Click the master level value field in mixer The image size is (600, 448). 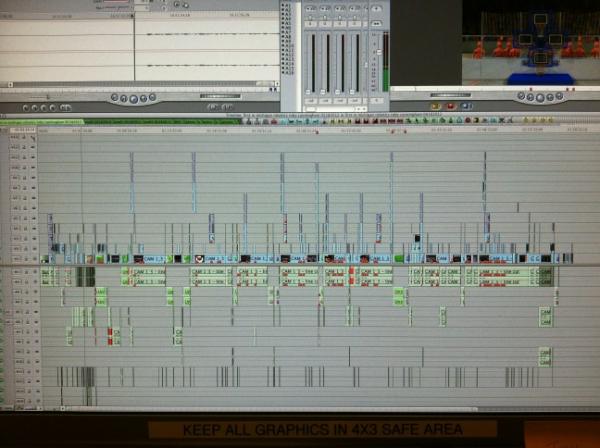(377, 101)
